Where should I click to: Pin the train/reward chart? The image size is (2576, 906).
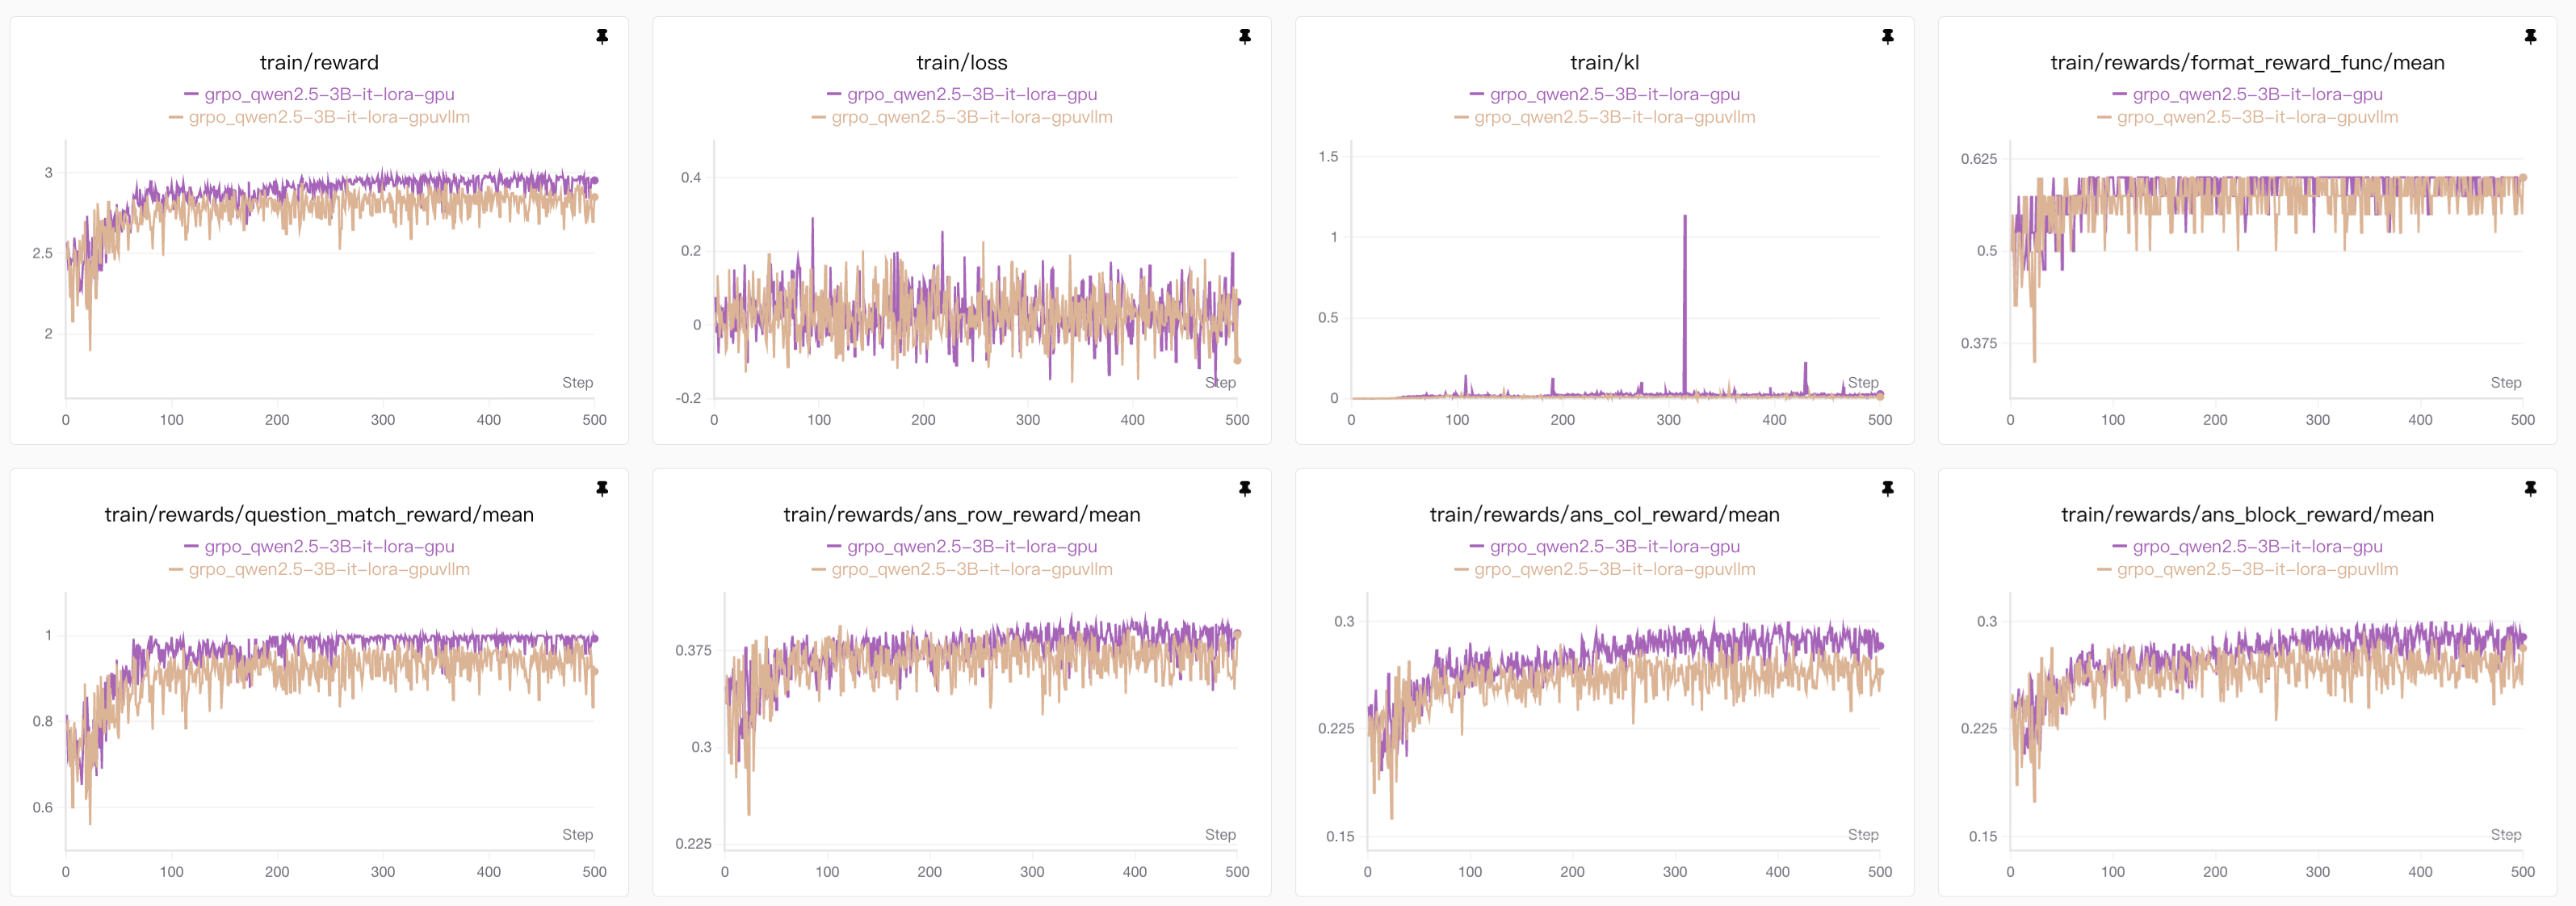pyautogui.click(x=602, y=37)
